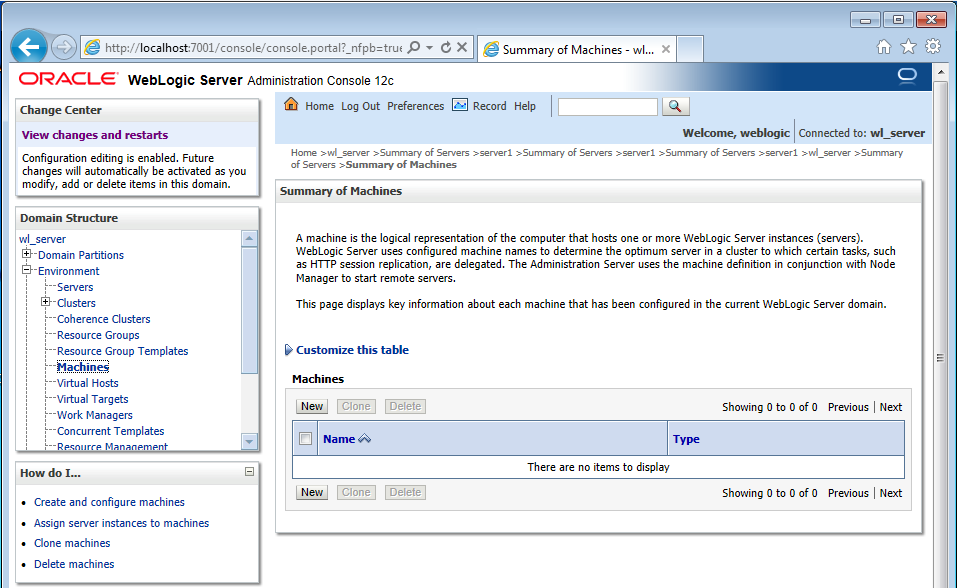Open Resource Groups tree item
This screenshot has height=588, width=957.
[98, 335]
